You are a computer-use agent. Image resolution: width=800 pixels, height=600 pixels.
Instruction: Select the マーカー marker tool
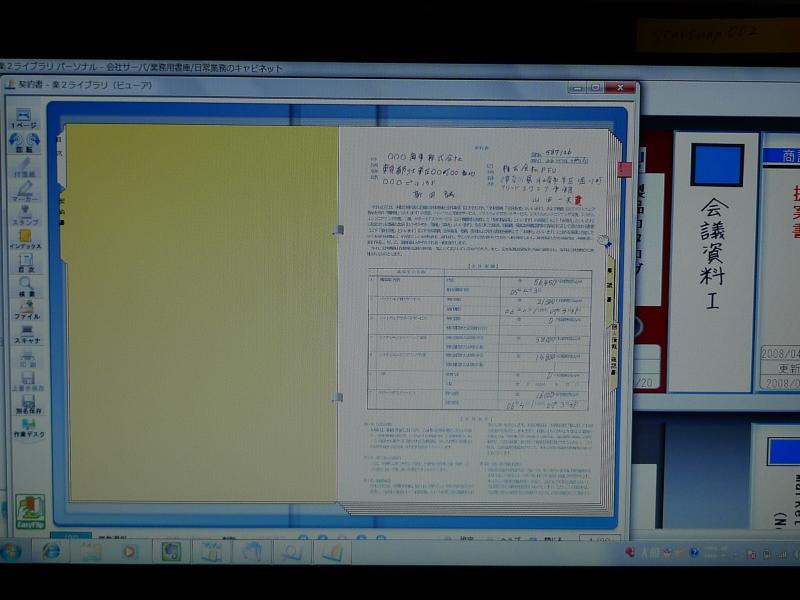pos(24,190)
